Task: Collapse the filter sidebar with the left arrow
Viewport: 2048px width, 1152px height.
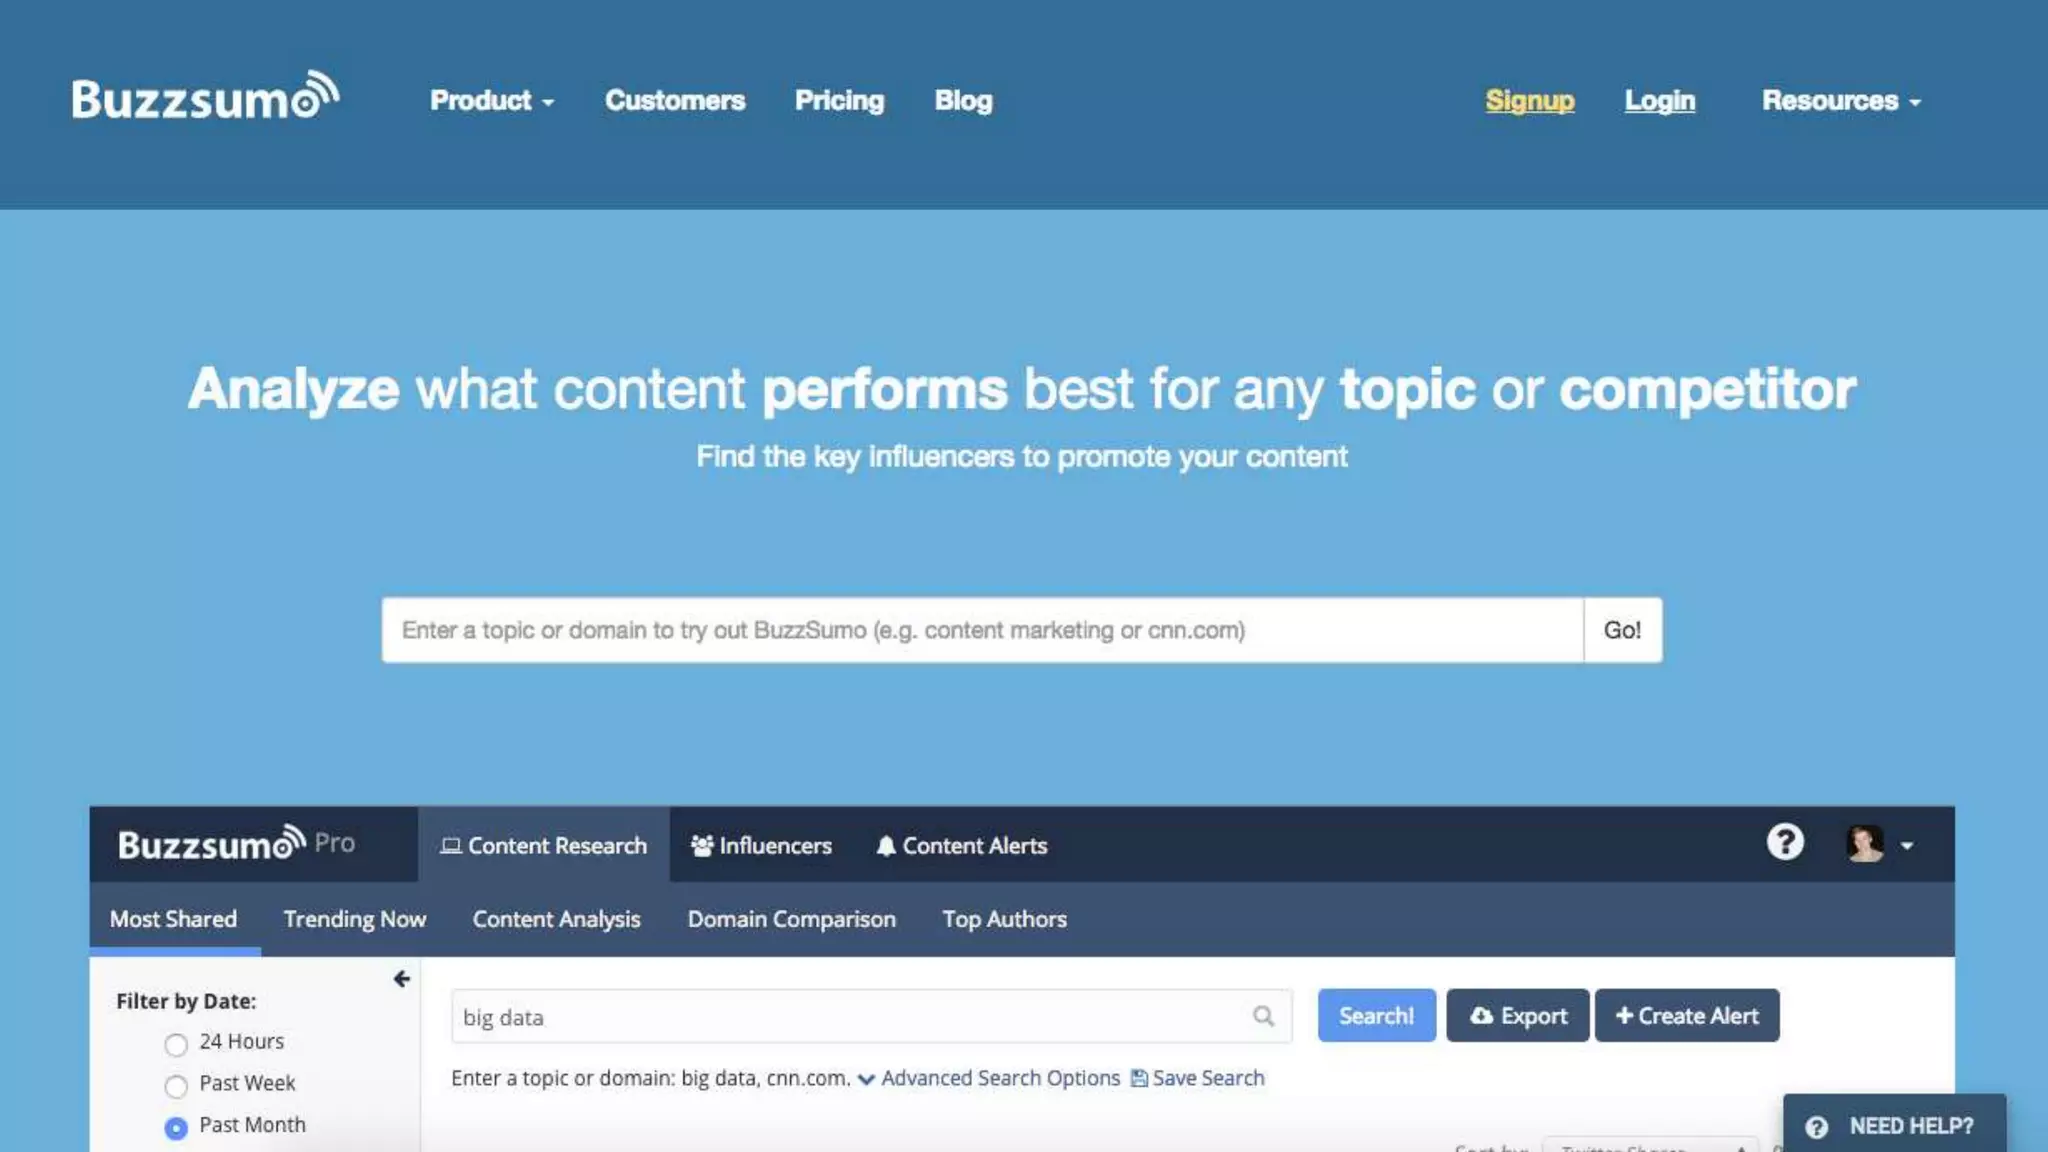Action: tap(401, 979)
